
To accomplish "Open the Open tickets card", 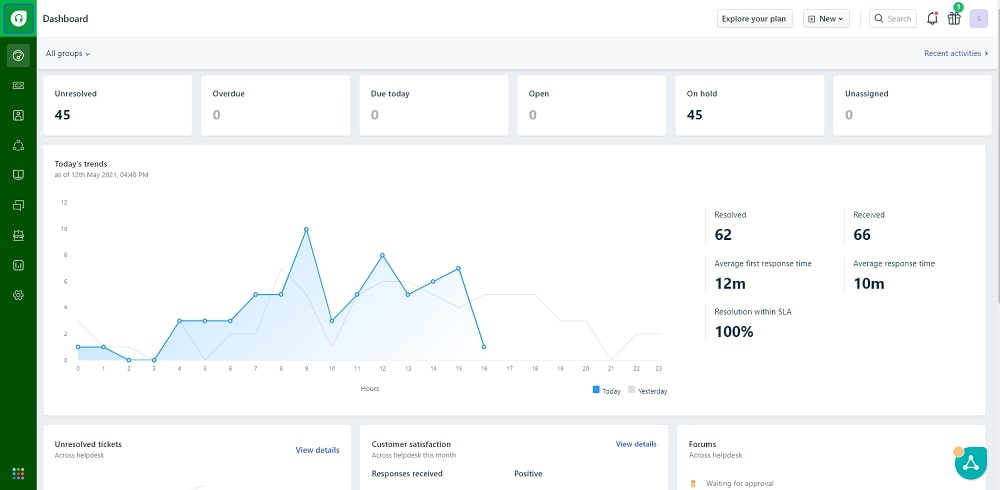I will point(591,105).
